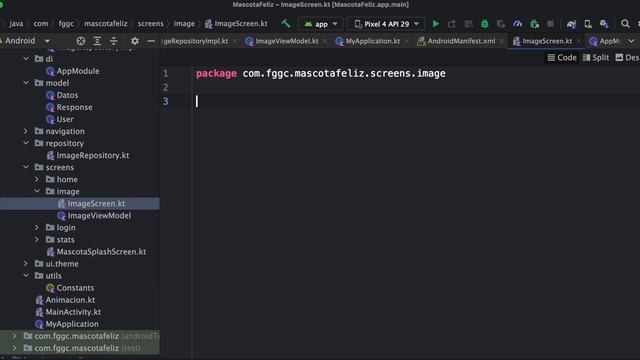
Task: Attach debugger to Android process icon
Action: (534, 24)
